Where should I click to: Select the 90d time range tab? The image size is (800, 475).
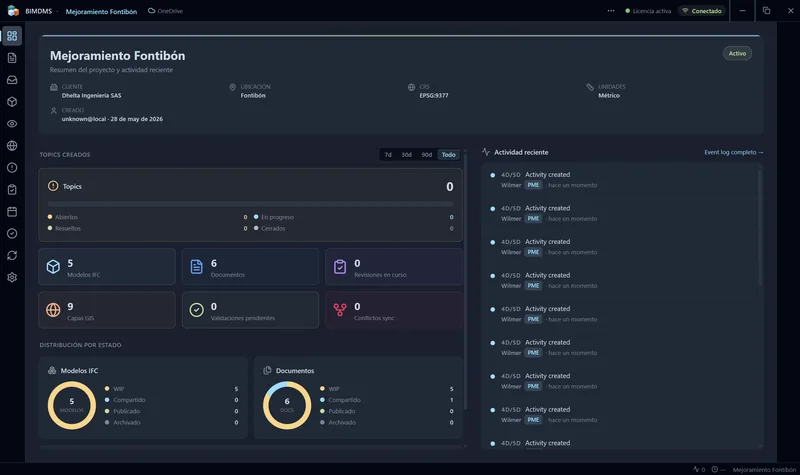pyautogui.click(x=427, y=155)
